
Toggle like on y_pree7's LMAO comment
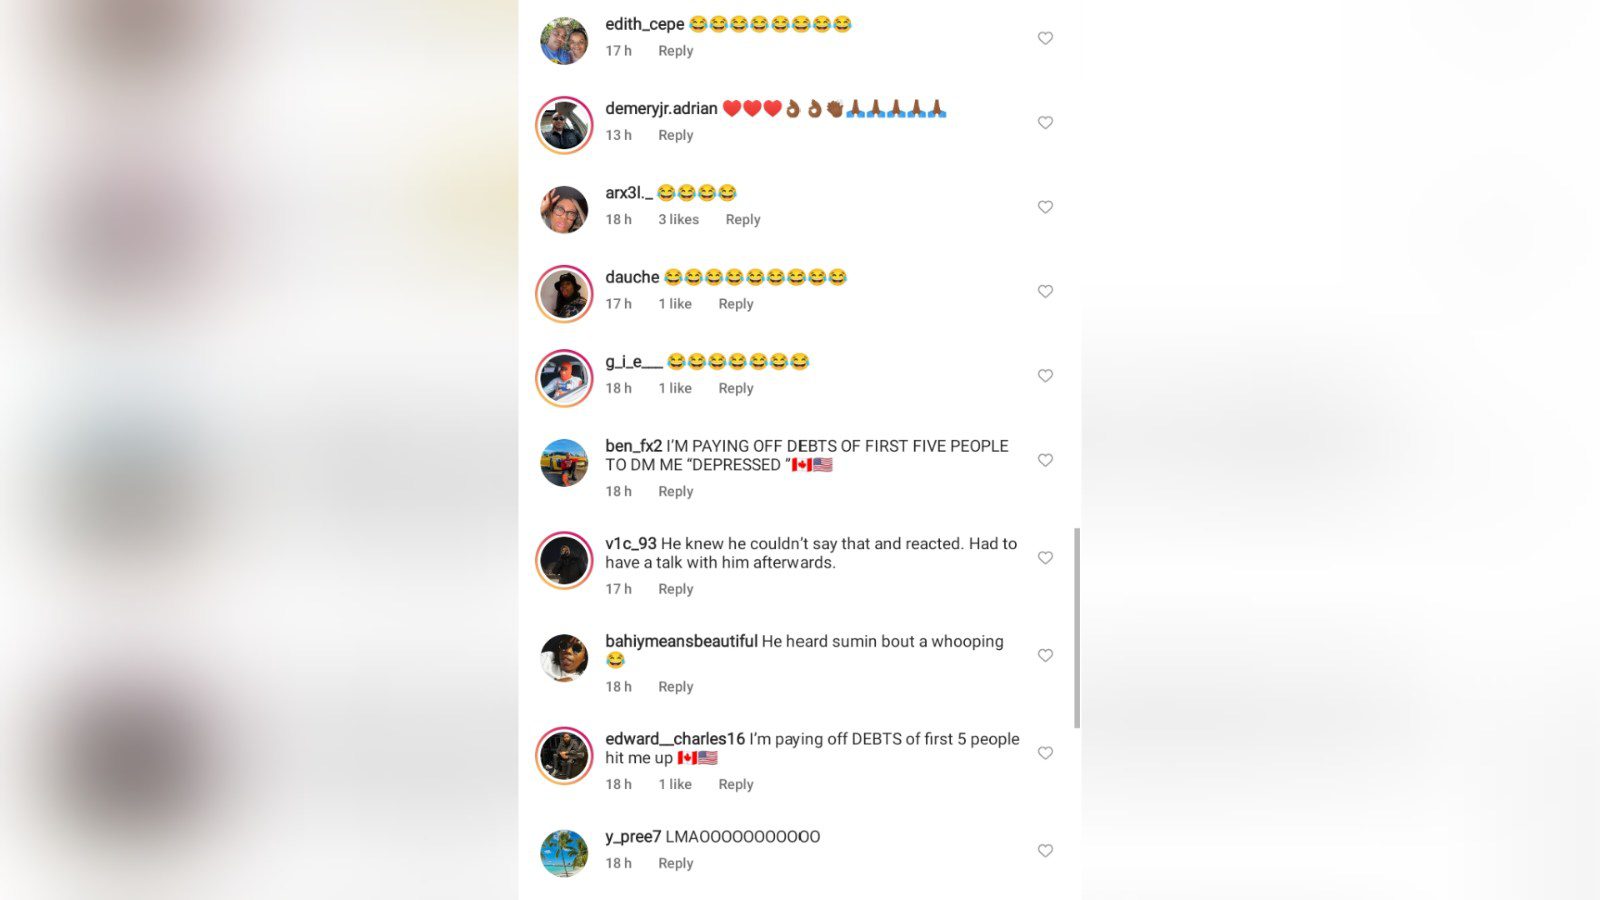pyautogui.click(x=1045, y=850)
